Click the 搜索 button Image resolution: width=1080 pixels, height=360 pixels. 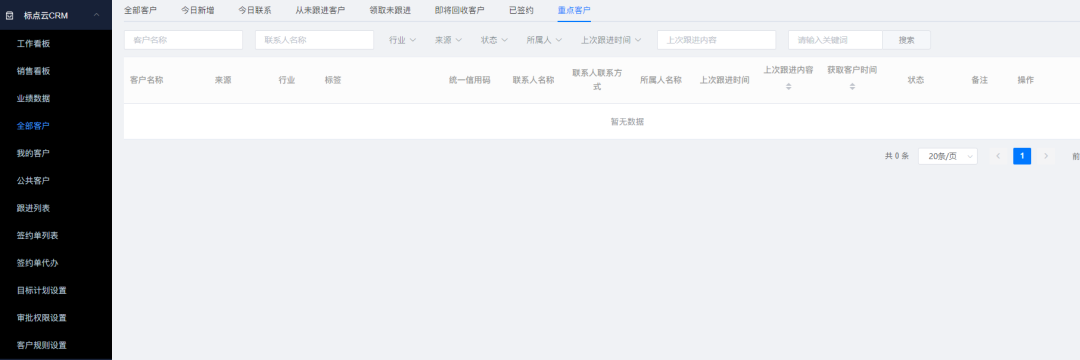906,40
